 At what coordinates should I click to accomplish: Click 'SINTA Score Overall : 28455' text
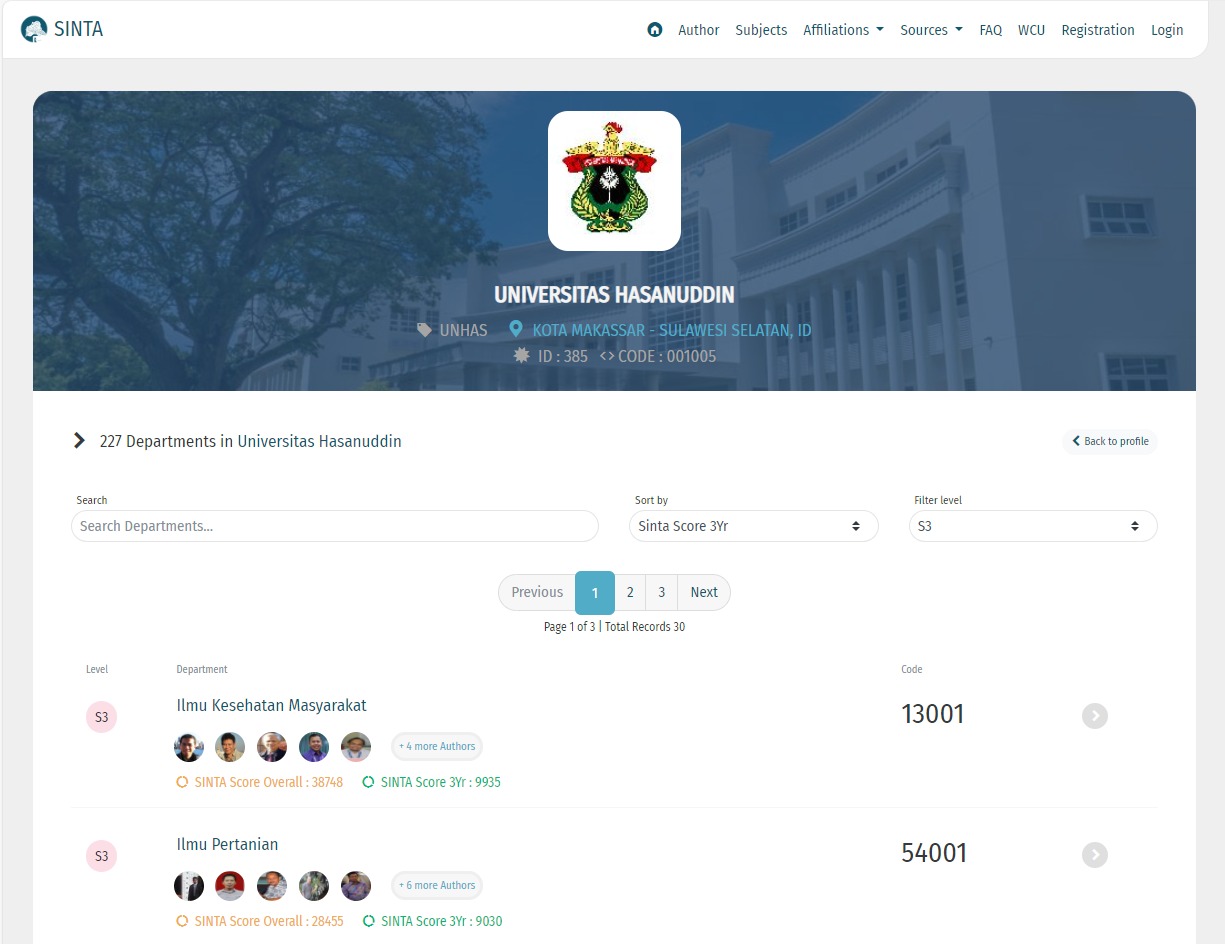pyautogui.click(x=269, y=921)
